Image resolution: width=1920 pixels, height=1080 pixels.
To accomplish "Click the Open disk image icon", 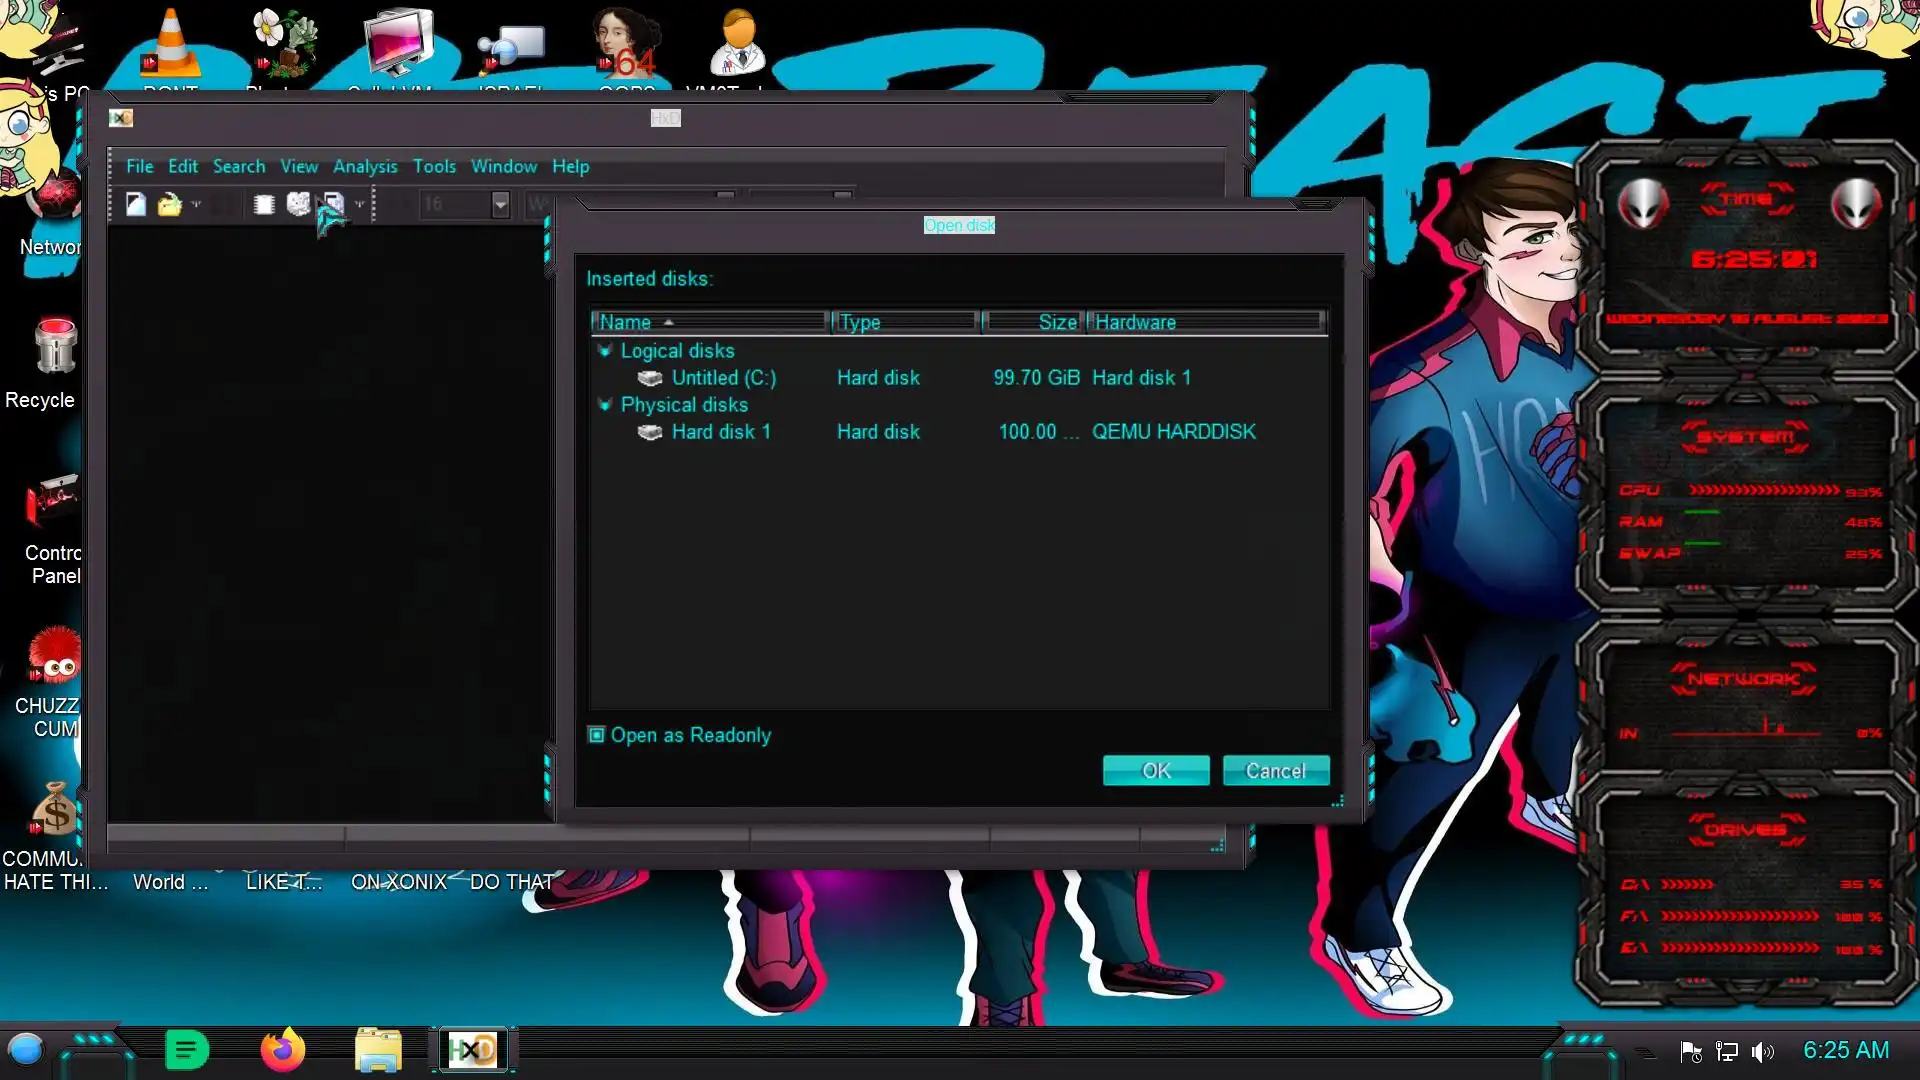I will point(333,204).
